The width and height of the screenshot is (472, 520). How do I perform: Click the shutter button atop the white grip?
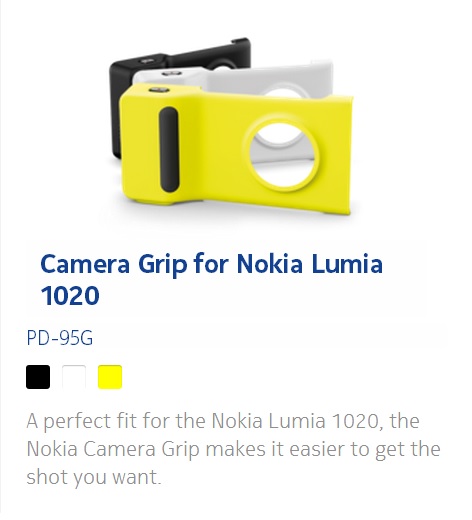(x=171, y=73)
